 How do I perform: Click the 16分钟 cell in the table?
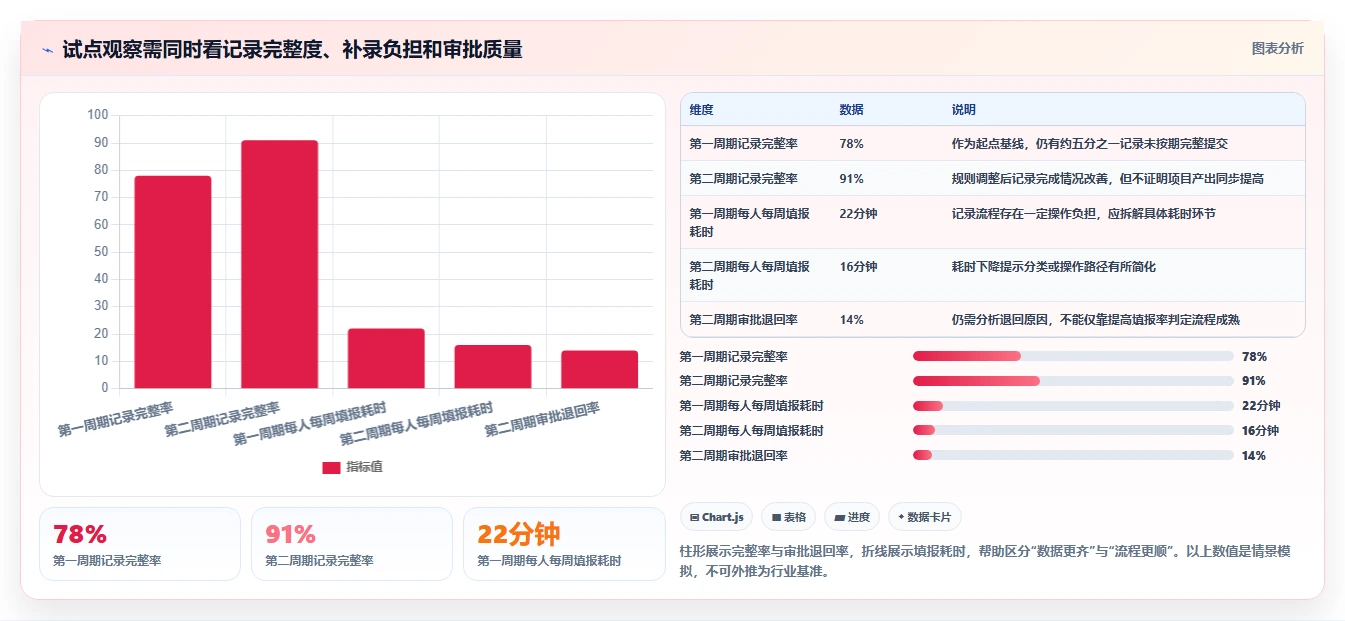[x=858, y=266]
